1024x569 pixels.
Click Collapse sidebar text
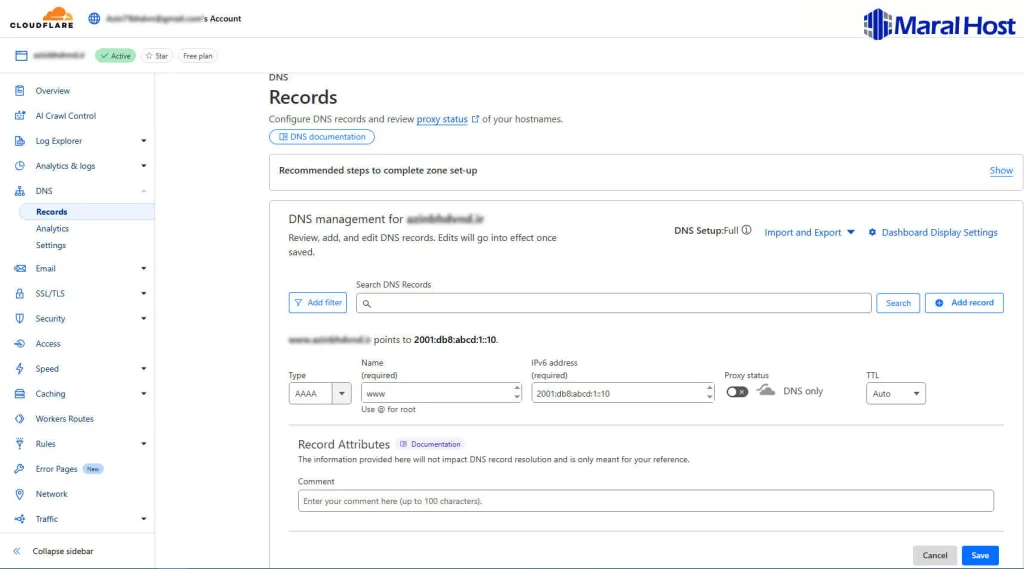click(x=63, y=551)
